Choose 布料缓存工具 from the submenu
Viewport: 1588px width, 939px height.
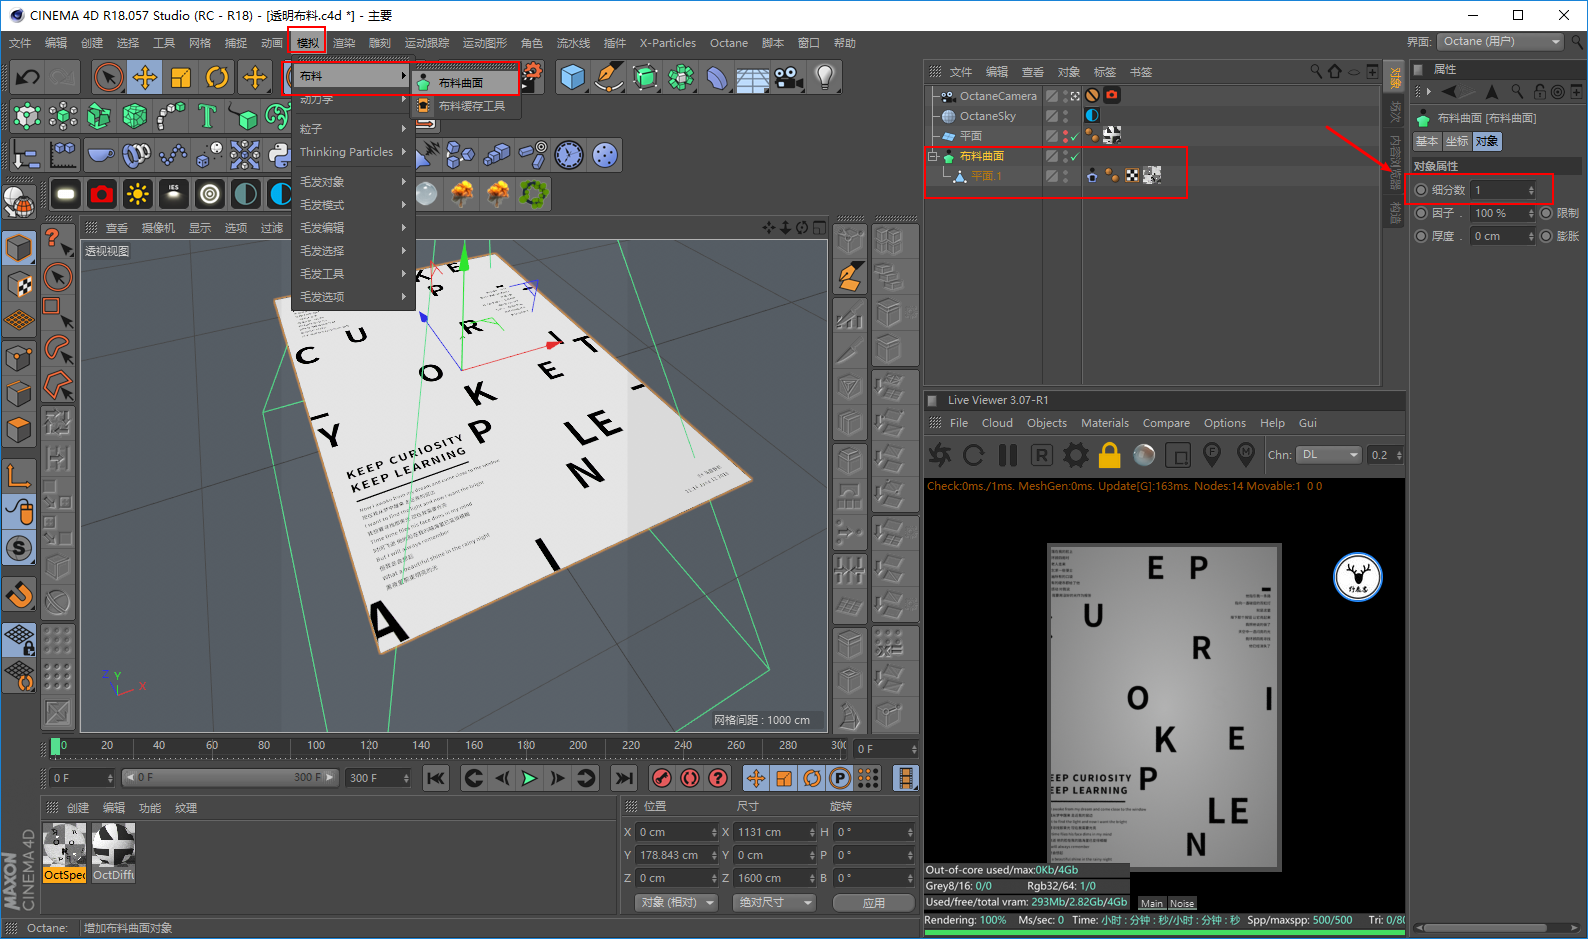pyautogui.click(x=471, y=106)
